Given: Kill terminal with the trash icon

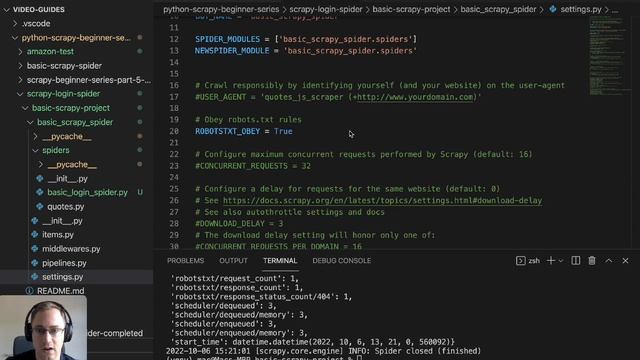Looking at the screenshot, I should pos(592,260).
